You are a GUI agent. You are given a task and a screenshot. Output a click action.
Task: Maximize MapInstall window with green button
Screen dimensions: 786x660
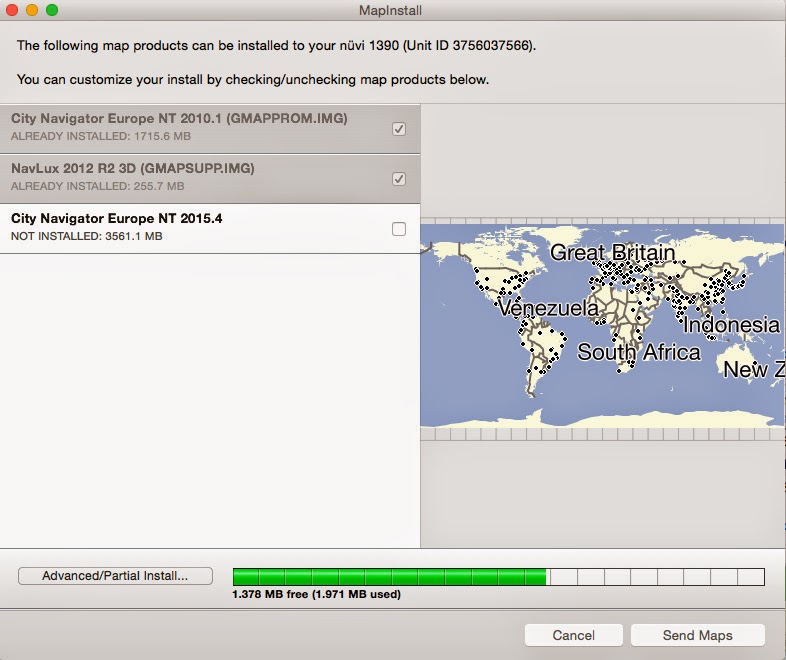click(52, 10)
